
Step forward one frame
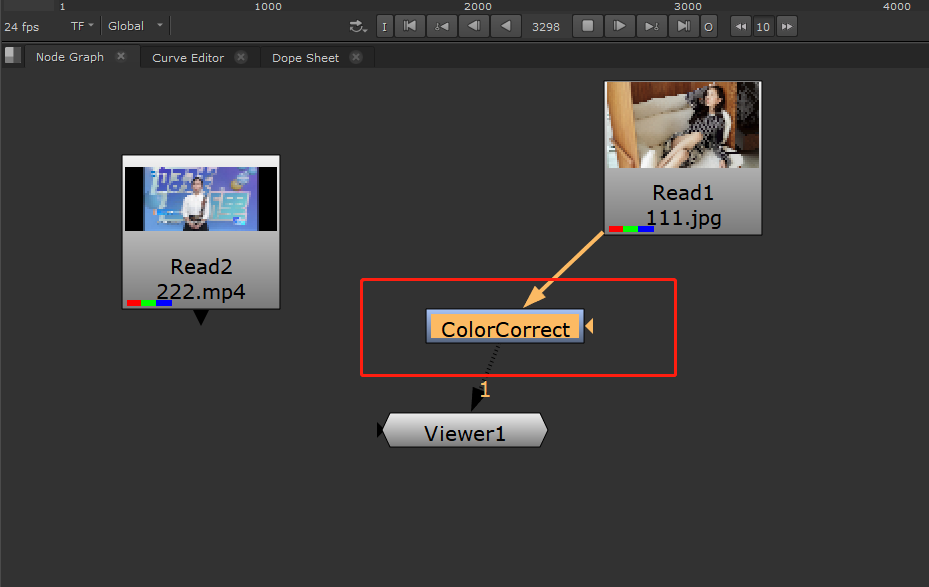[x=620, y=26]
